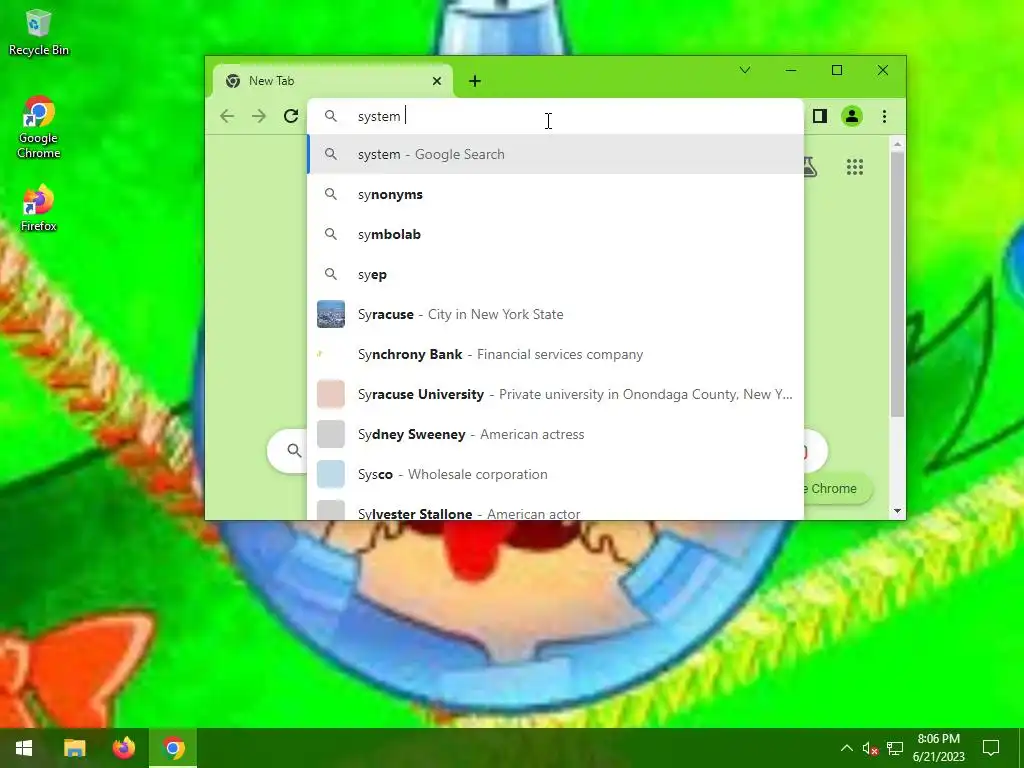Screen dimensions: 1024x768
Task: Click in the address bar text field
Action: pos(555,116)
